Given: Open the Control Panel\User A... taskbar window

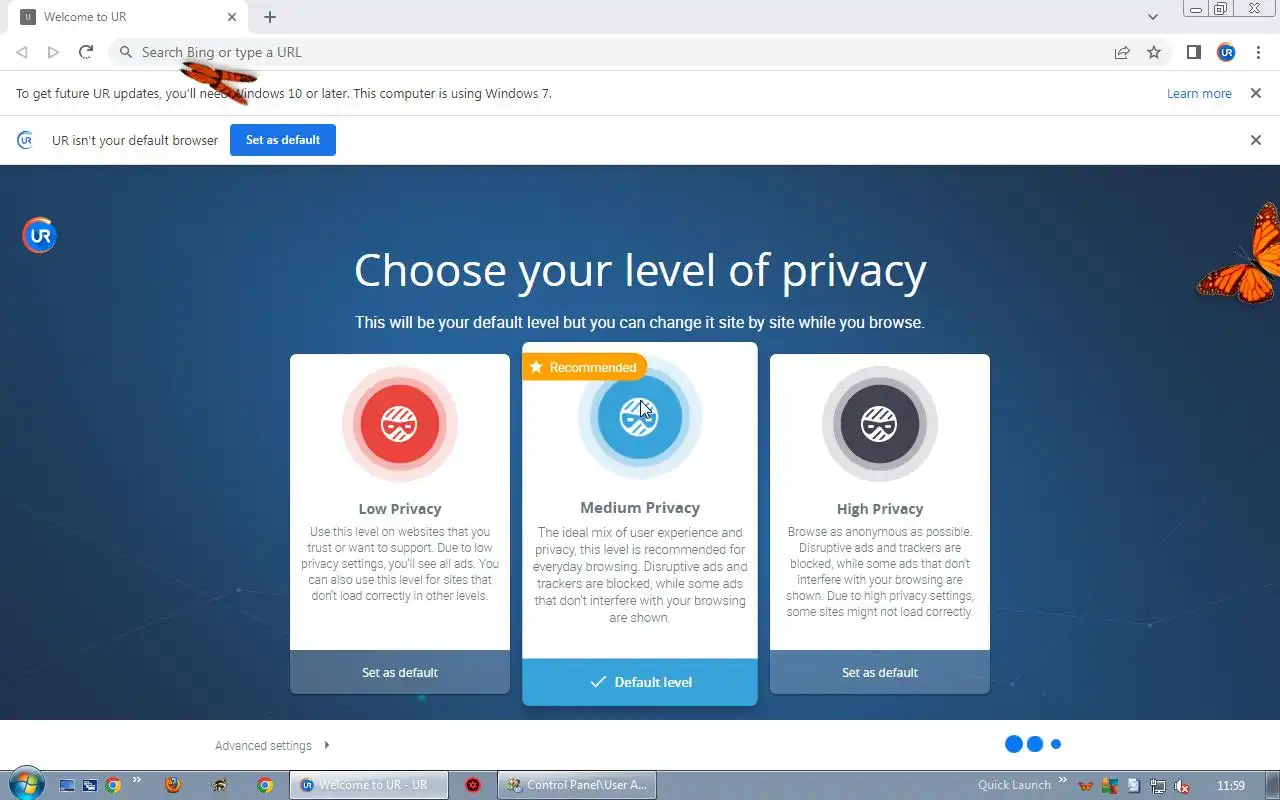Looking at the screenshot, I should (578, 785).
